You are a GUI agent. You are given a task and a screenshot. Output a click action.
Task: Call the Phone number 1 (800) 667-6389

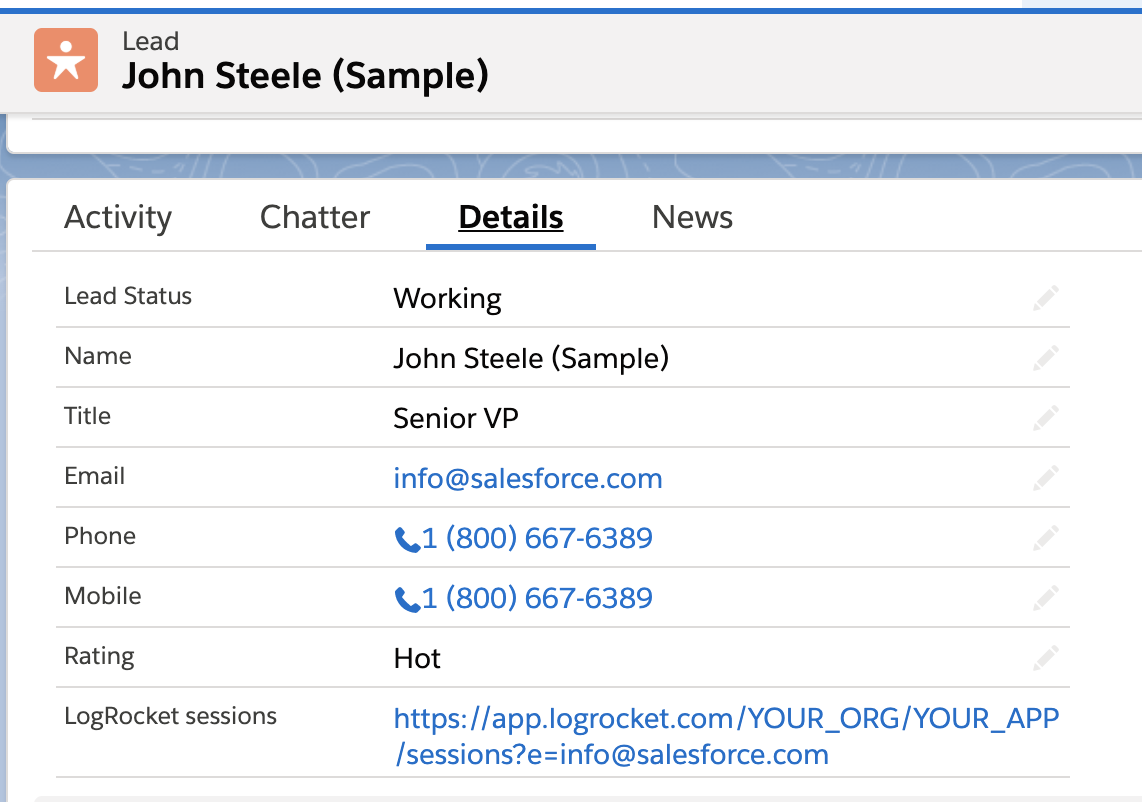pos(537,538)
